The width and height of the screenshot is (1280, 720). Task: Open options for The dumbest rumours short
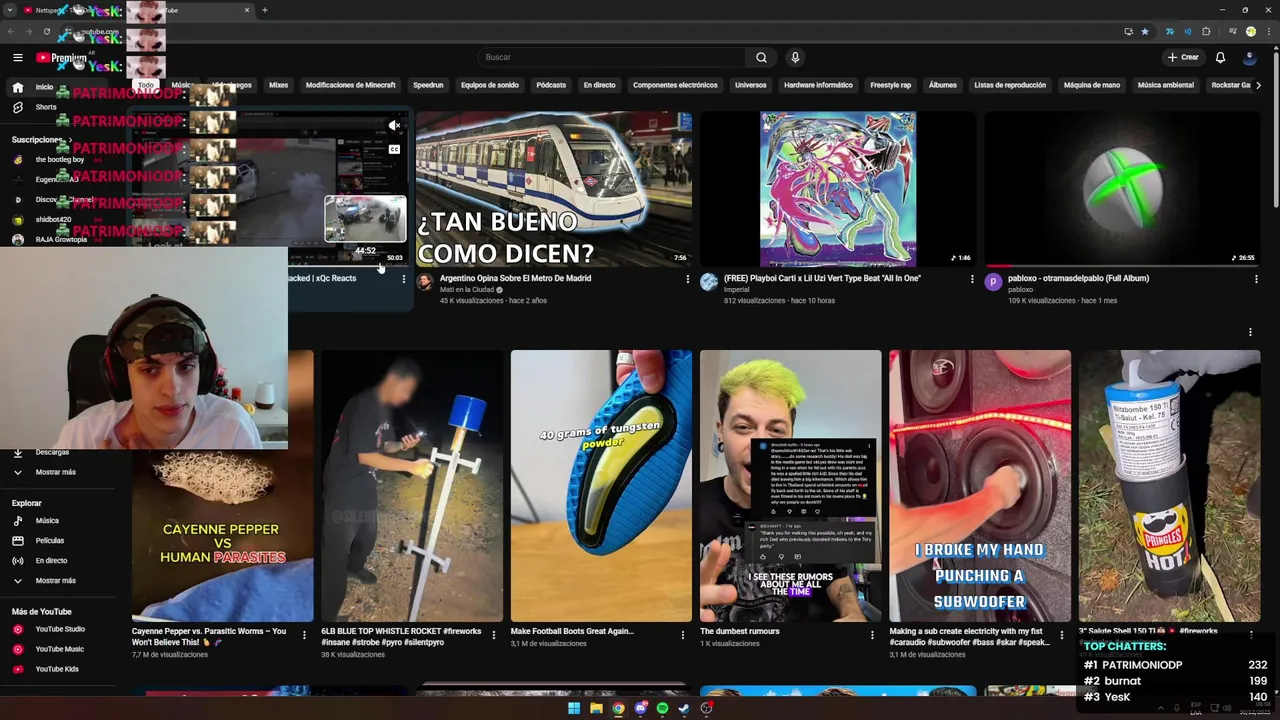point(872,635)
